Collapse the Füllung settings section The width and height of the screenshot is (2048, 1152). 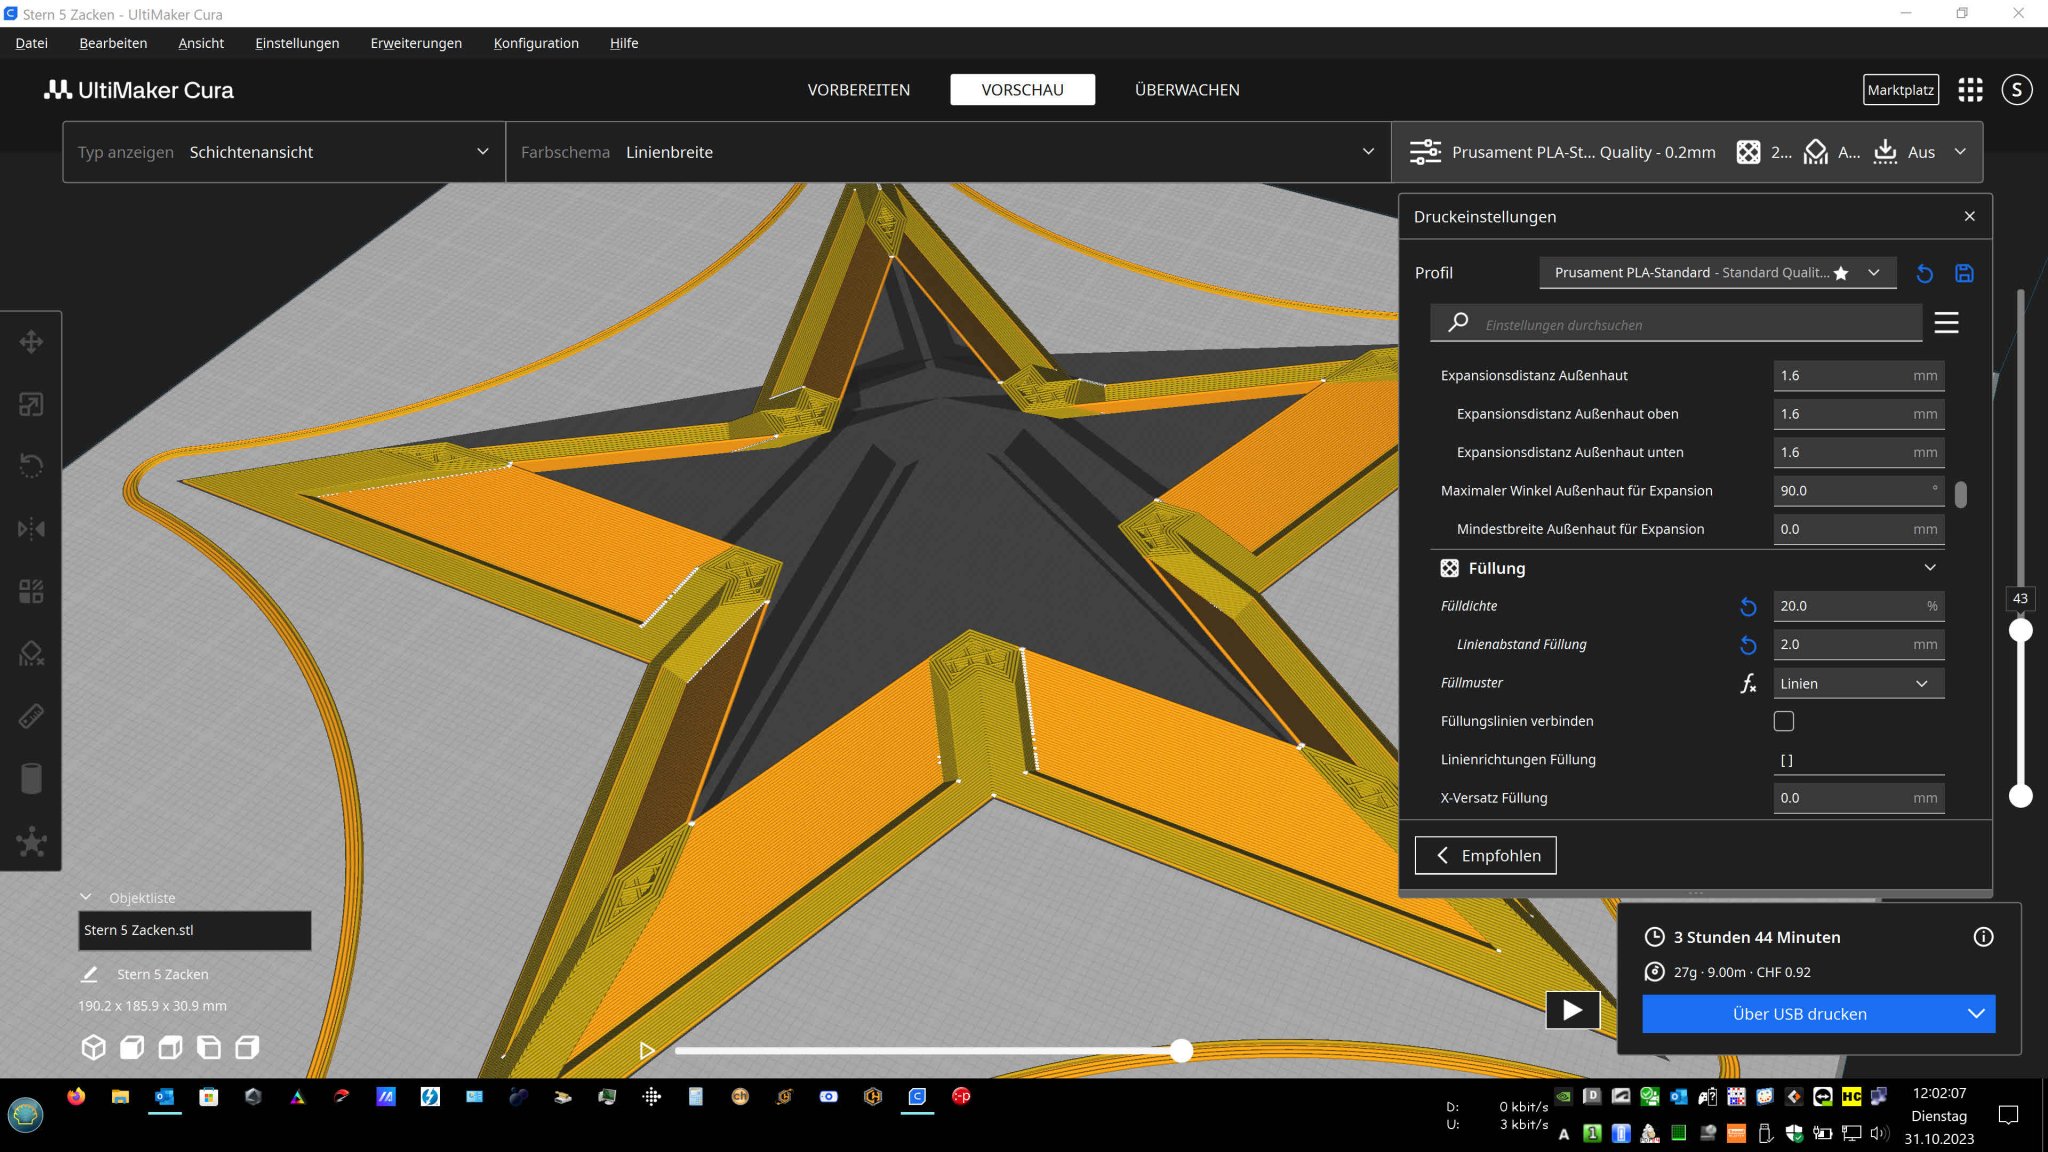1930,568
